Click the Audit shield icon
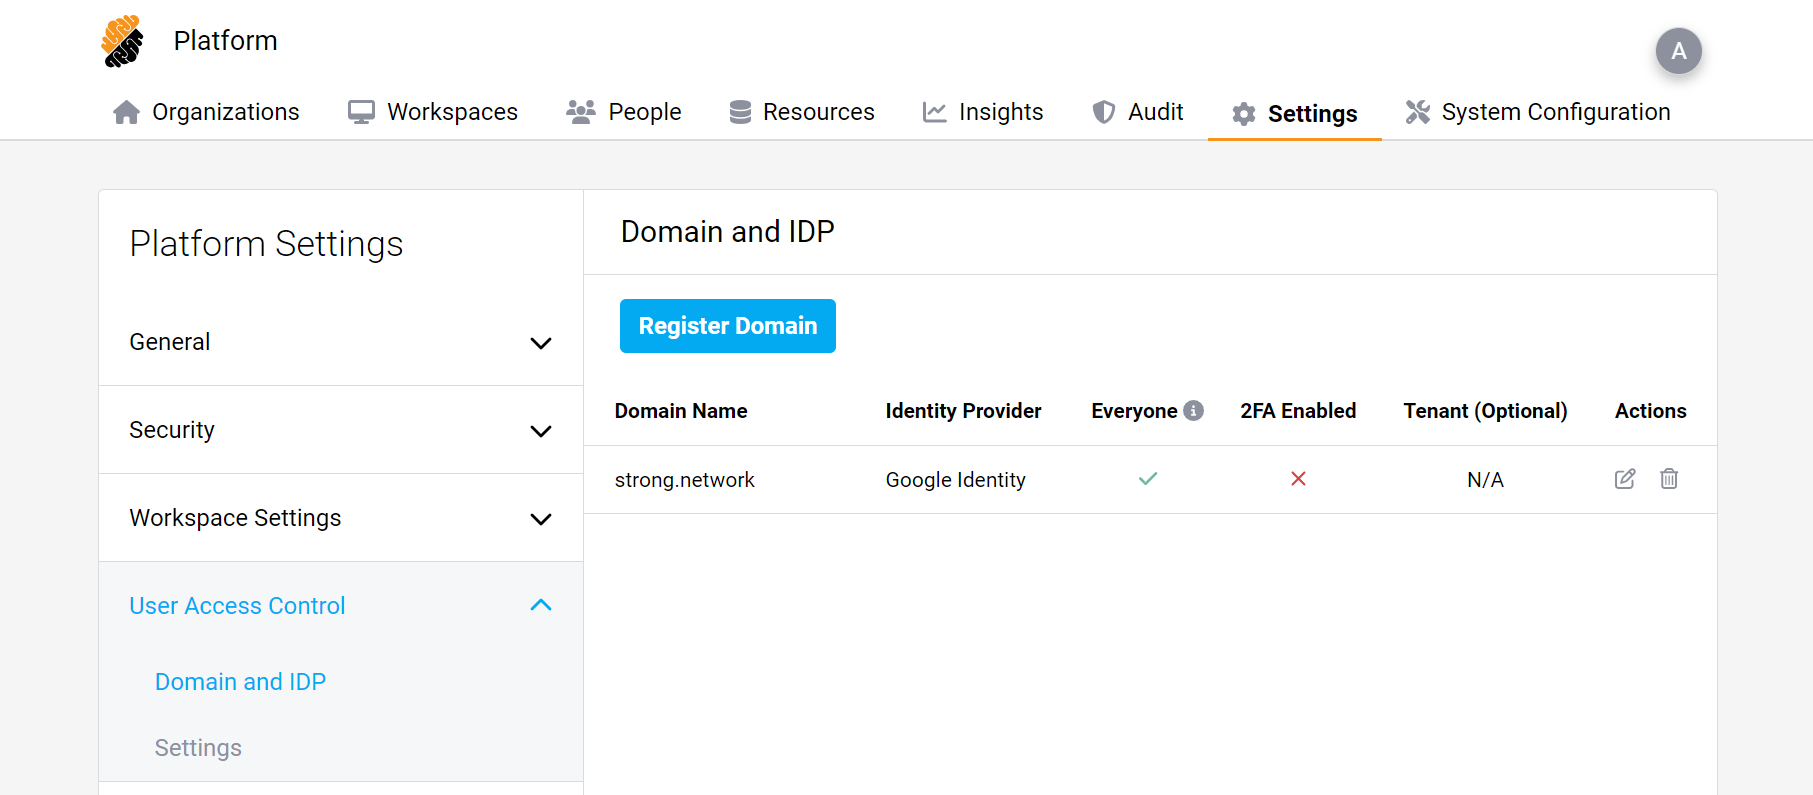The width and height of the screenshot is (1813, 795). pos(1103,112)
